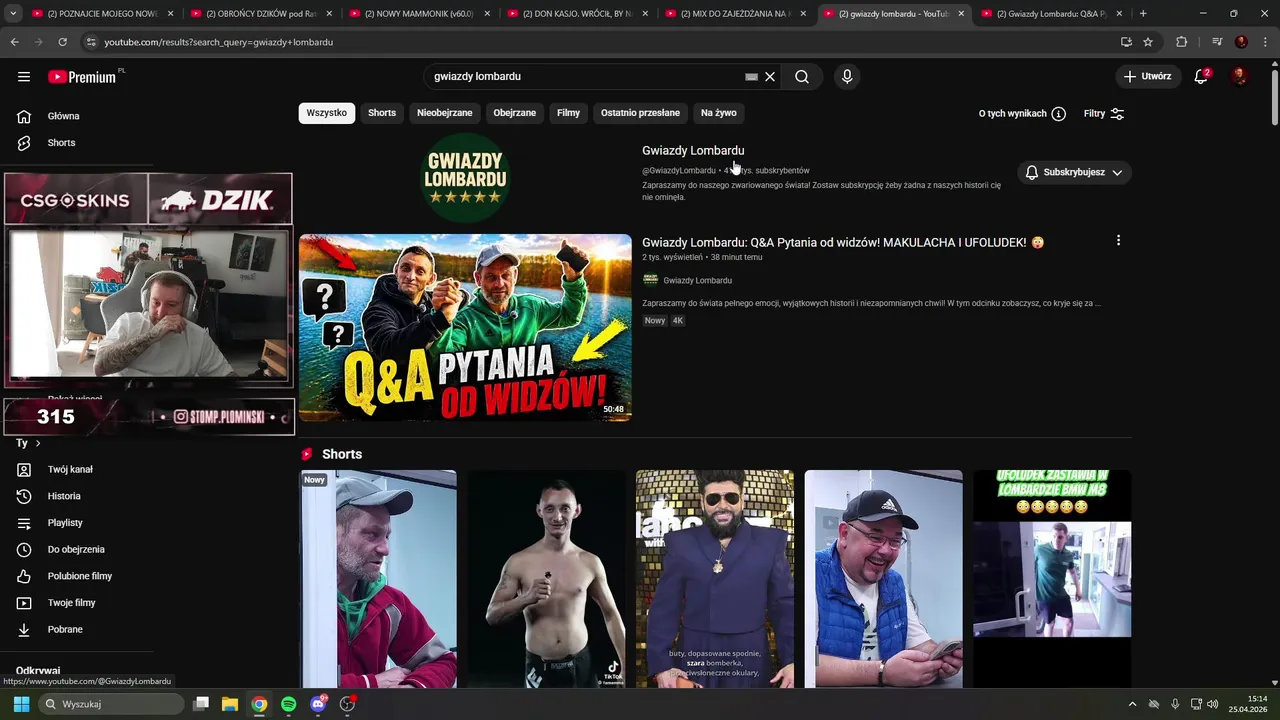Expand the Ty section chevron
This screenshot has width=1280, height=720.
[x=38, y=443]
